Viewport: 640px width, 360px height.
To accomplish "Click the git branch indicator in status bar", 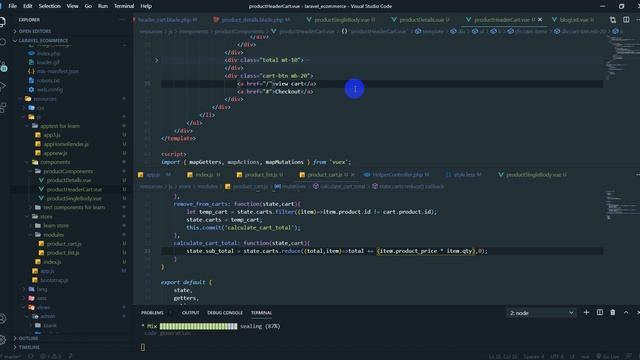I will [11, 356].
